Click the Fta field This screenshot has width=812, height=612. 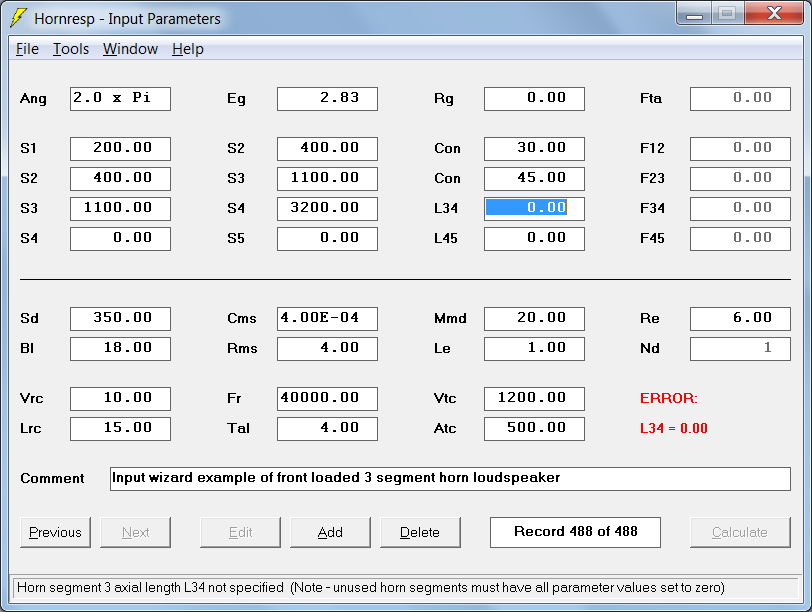click(x=741, y=98)
